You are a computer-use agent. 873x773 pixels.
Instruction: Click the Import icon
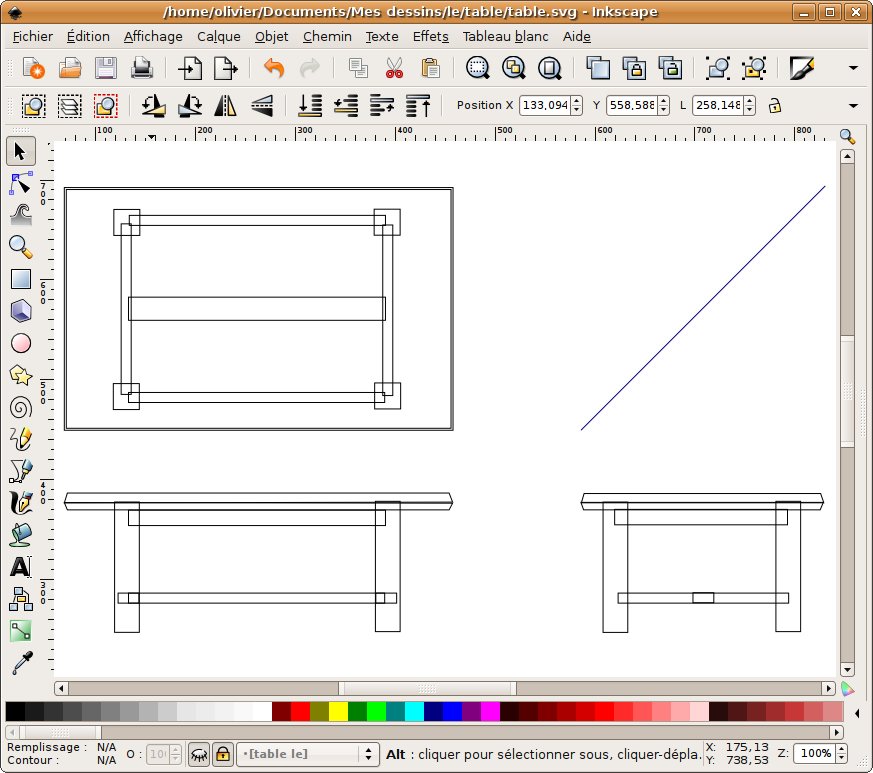190,69
